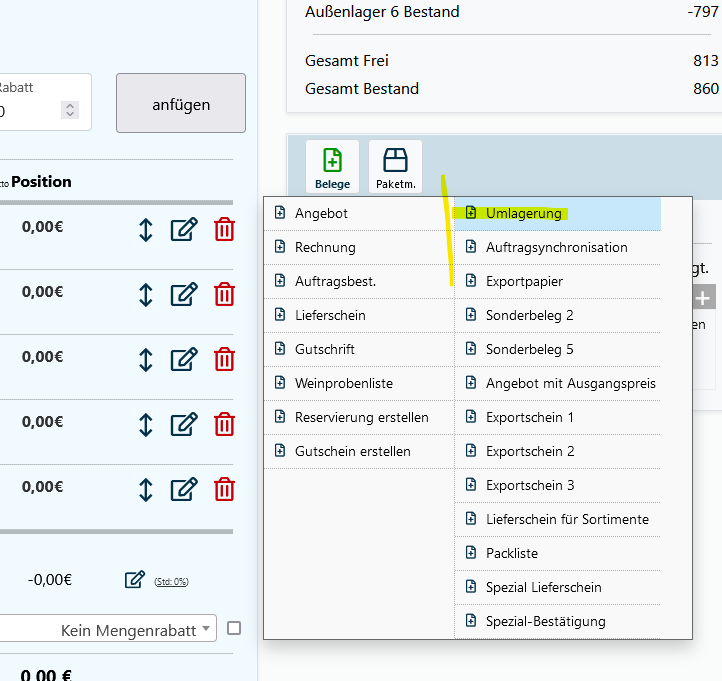
Task: Delete the fifth position with trash icon
Action: pos(225,489)
